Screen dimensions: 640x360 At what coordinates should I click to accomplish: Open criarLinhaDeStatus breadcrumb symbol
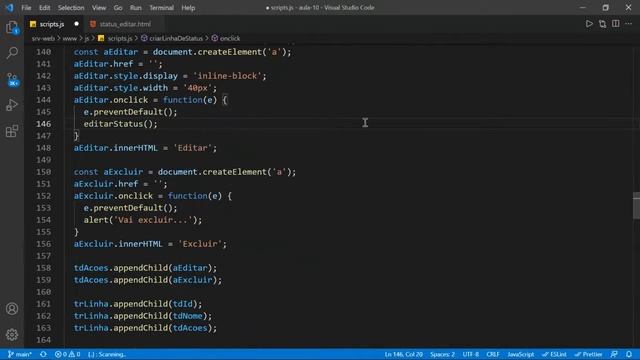171,38
